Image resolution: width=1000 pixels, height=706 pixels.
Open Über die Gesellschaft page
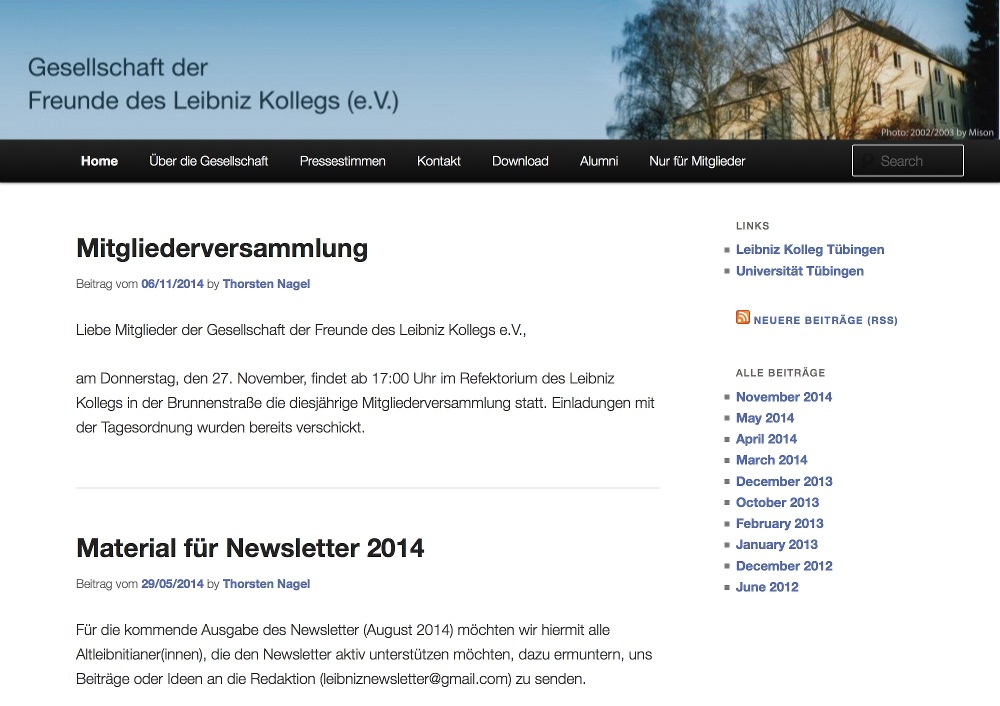pos(209,161)
